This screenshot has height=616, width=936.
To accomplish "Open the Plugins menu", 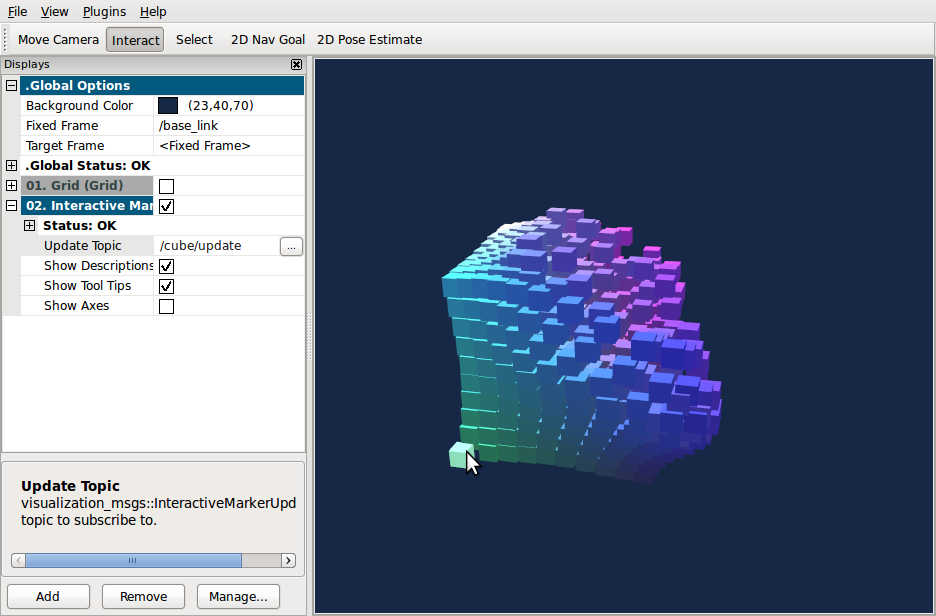I will pos(104,12).
